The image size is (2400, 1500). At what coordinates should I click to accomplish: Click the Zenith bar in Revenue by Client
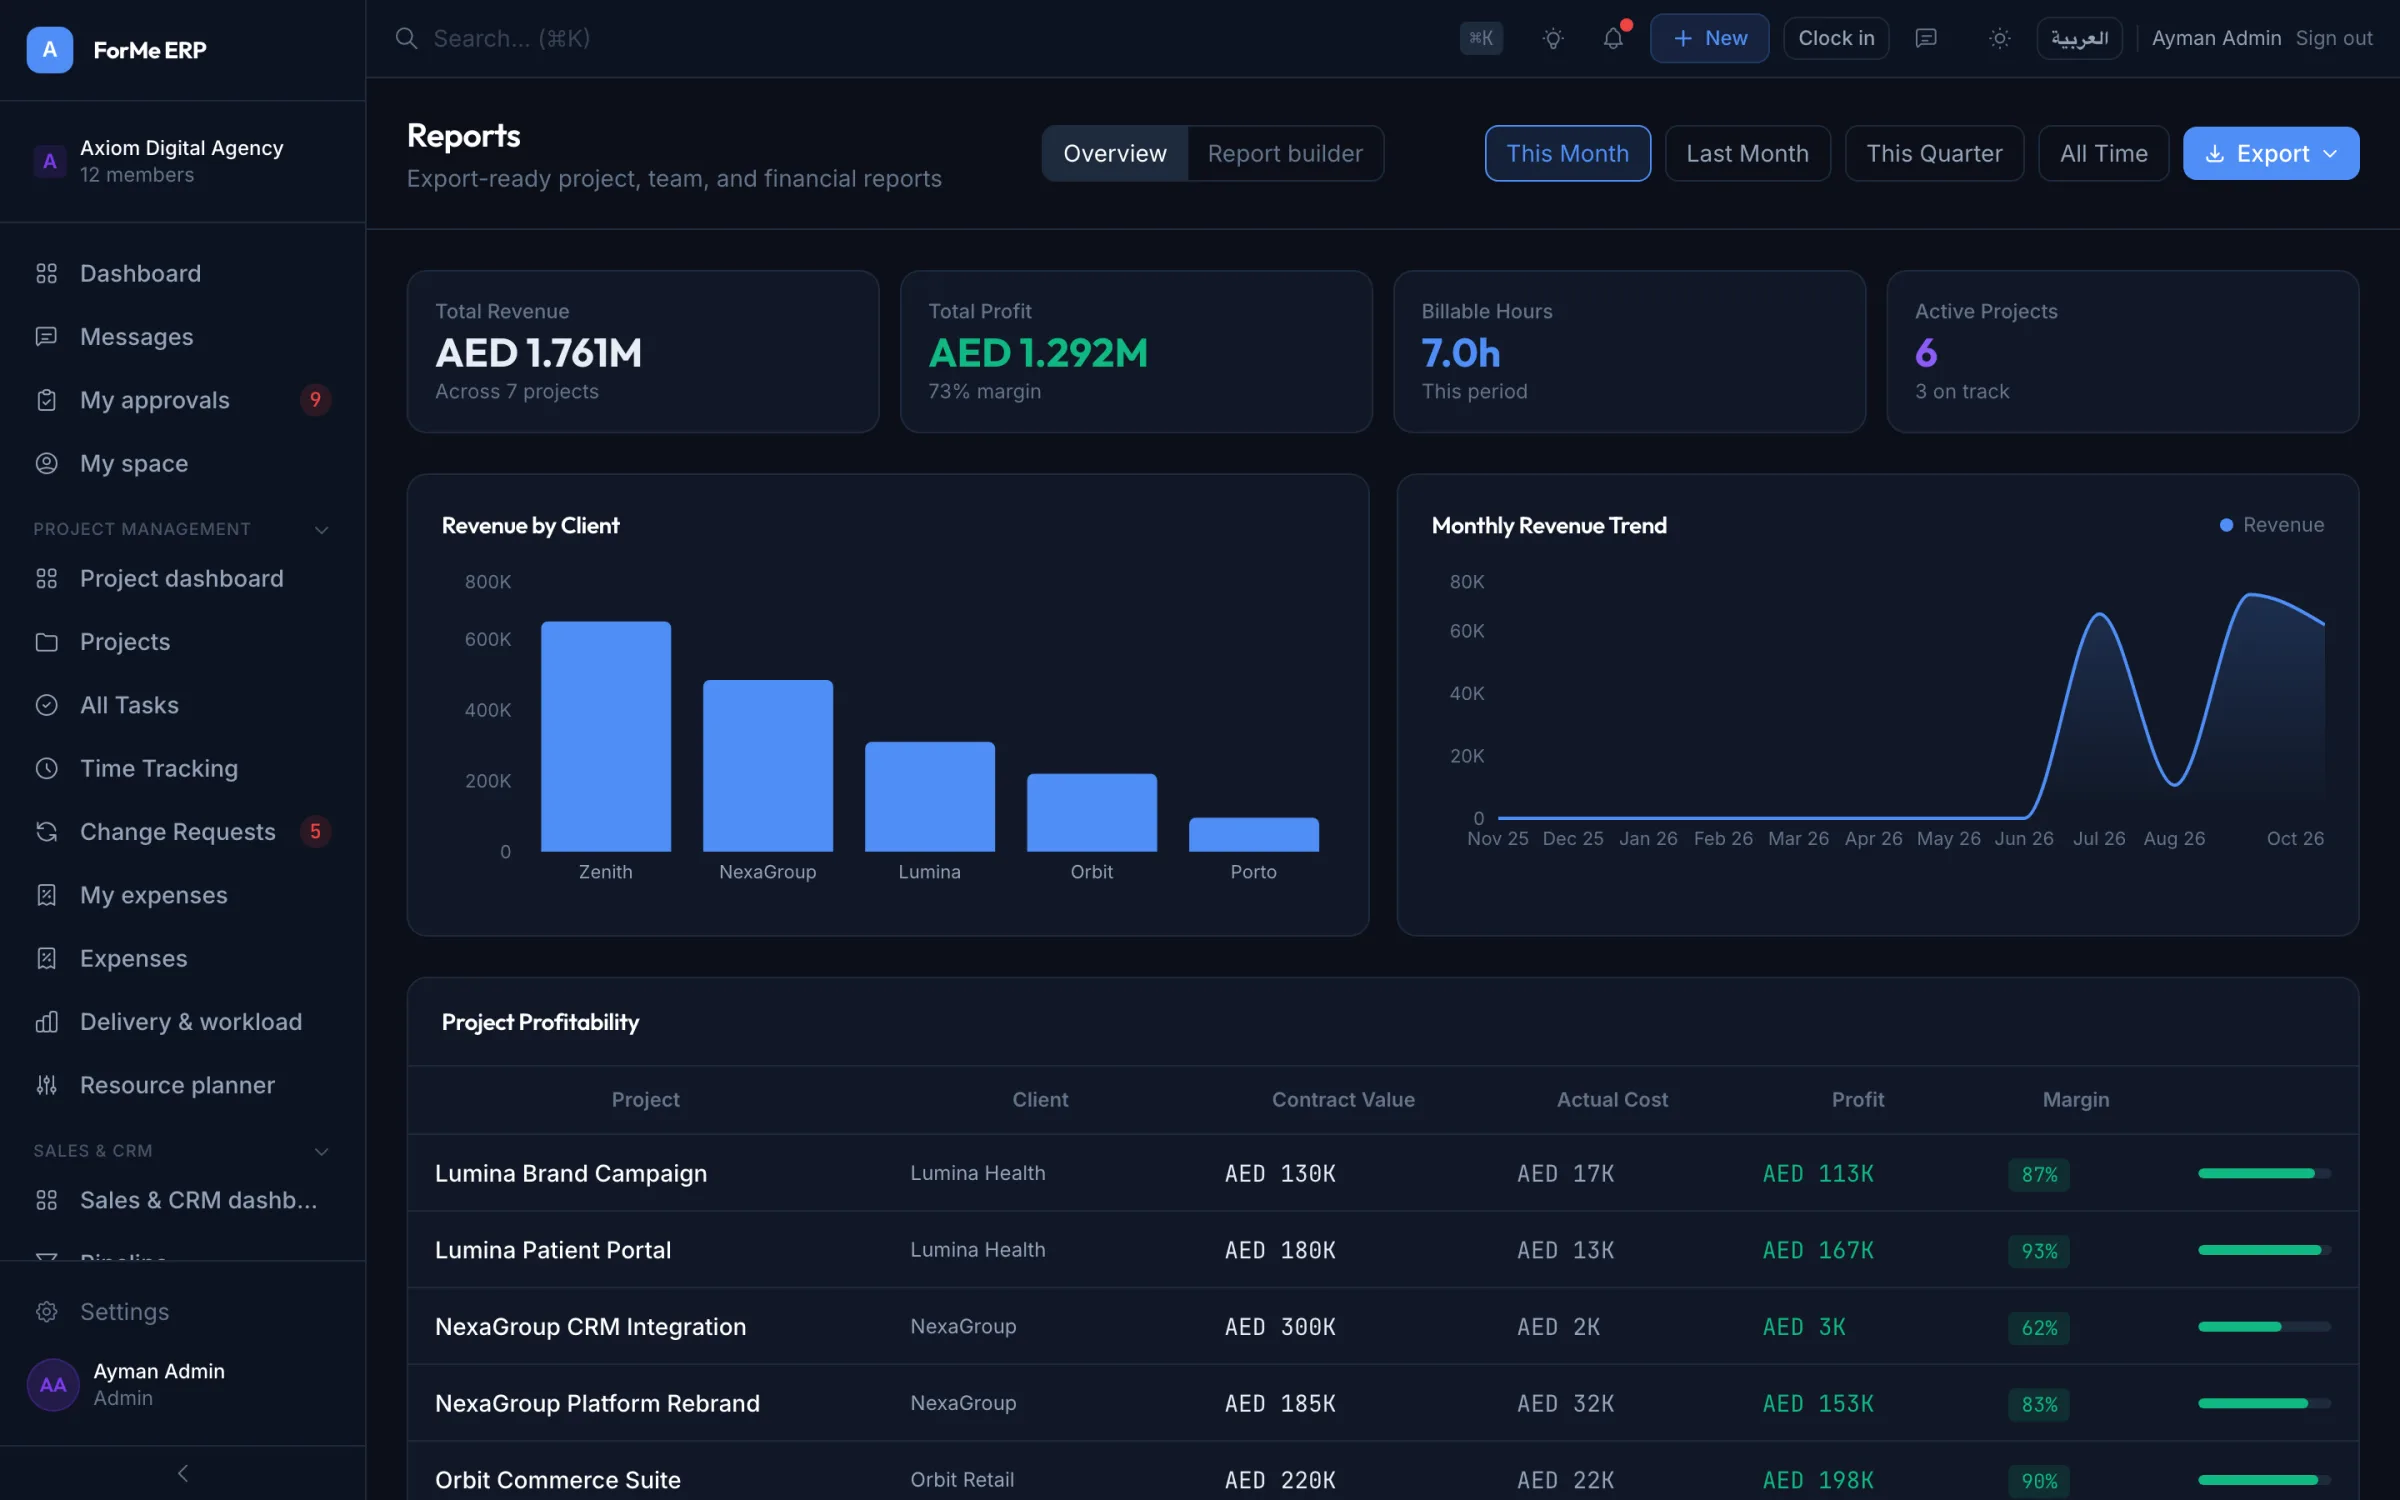[606, 737]
